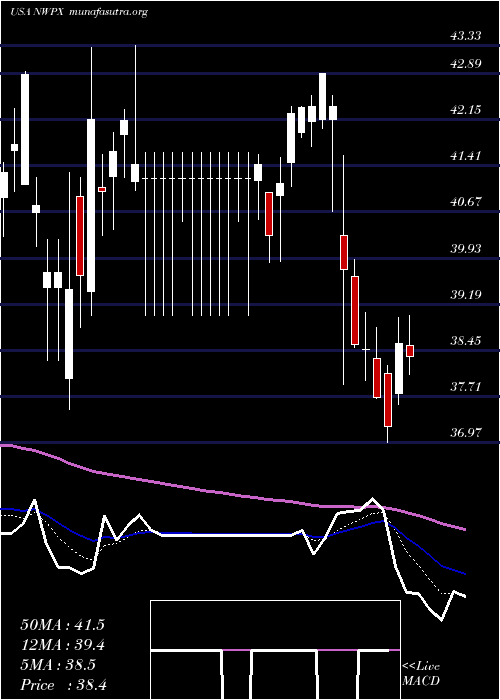
Task: Click the 38.45 price level label
Action: pos(466,341)
